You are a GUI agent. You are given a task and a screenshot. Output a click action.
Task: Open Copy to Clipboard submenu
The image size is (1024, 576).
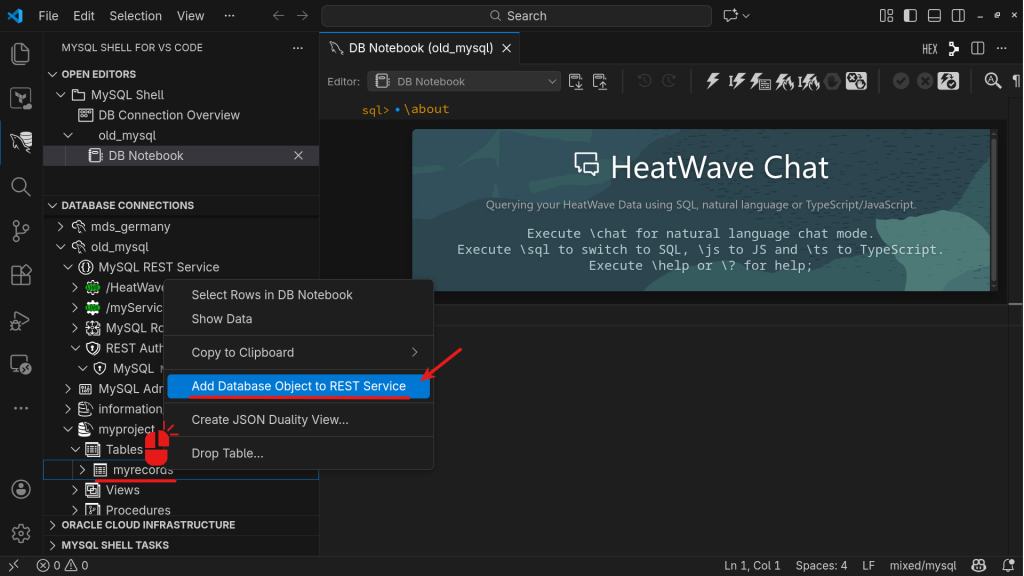coord(298,353)
